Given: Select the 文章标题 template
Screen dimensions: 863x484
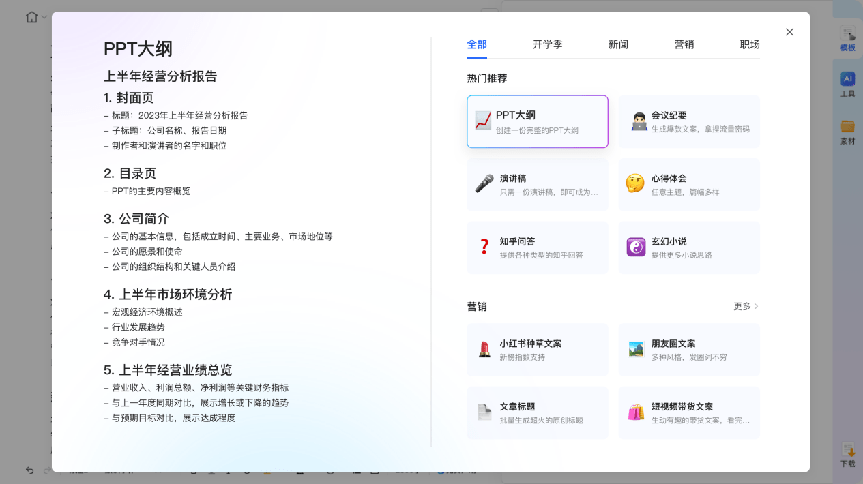Looking at the screenshot, I should tap(537, 412).
